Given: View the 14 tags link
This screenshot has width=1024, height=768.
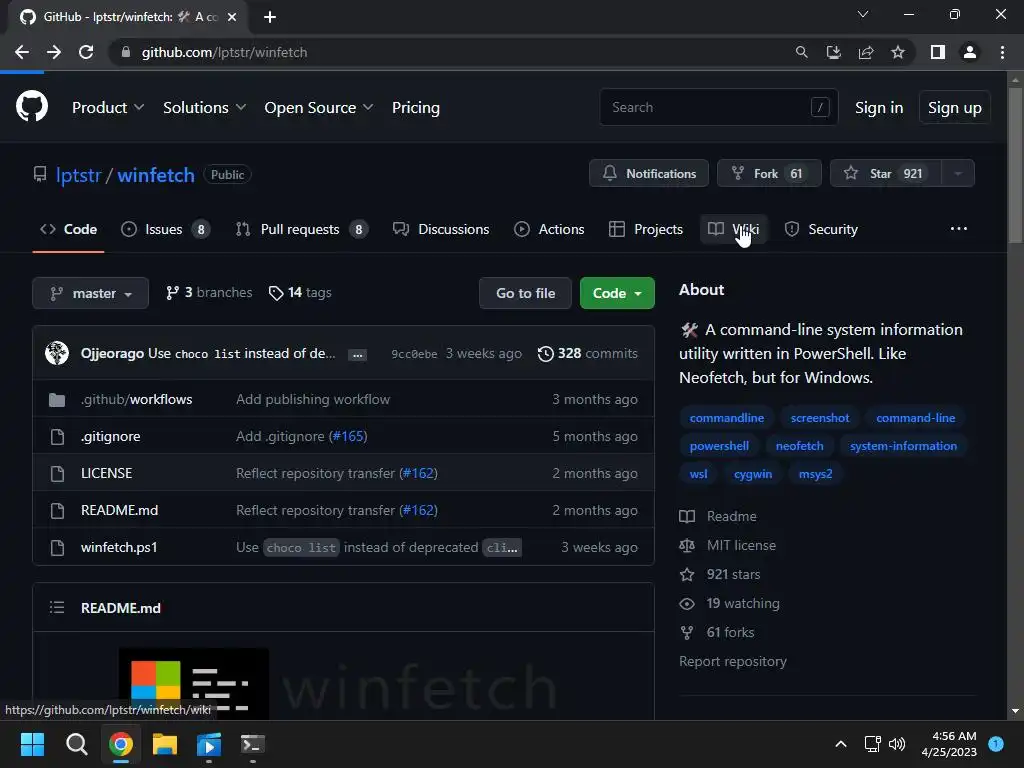Looking at the screenshot, I should point(300,293).
